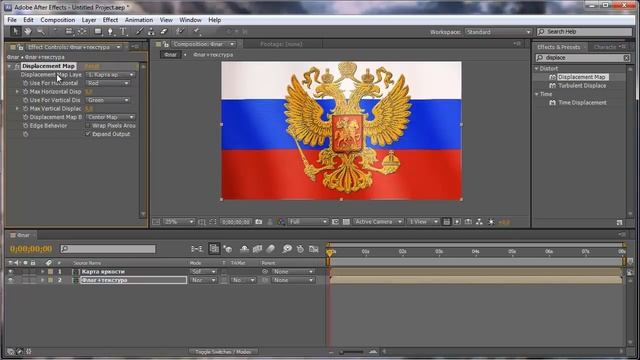This screenshot has width=640, height=360.
Task: Toggle stopwatch for Max Horizontal Displacement
Action: [25, 91]
